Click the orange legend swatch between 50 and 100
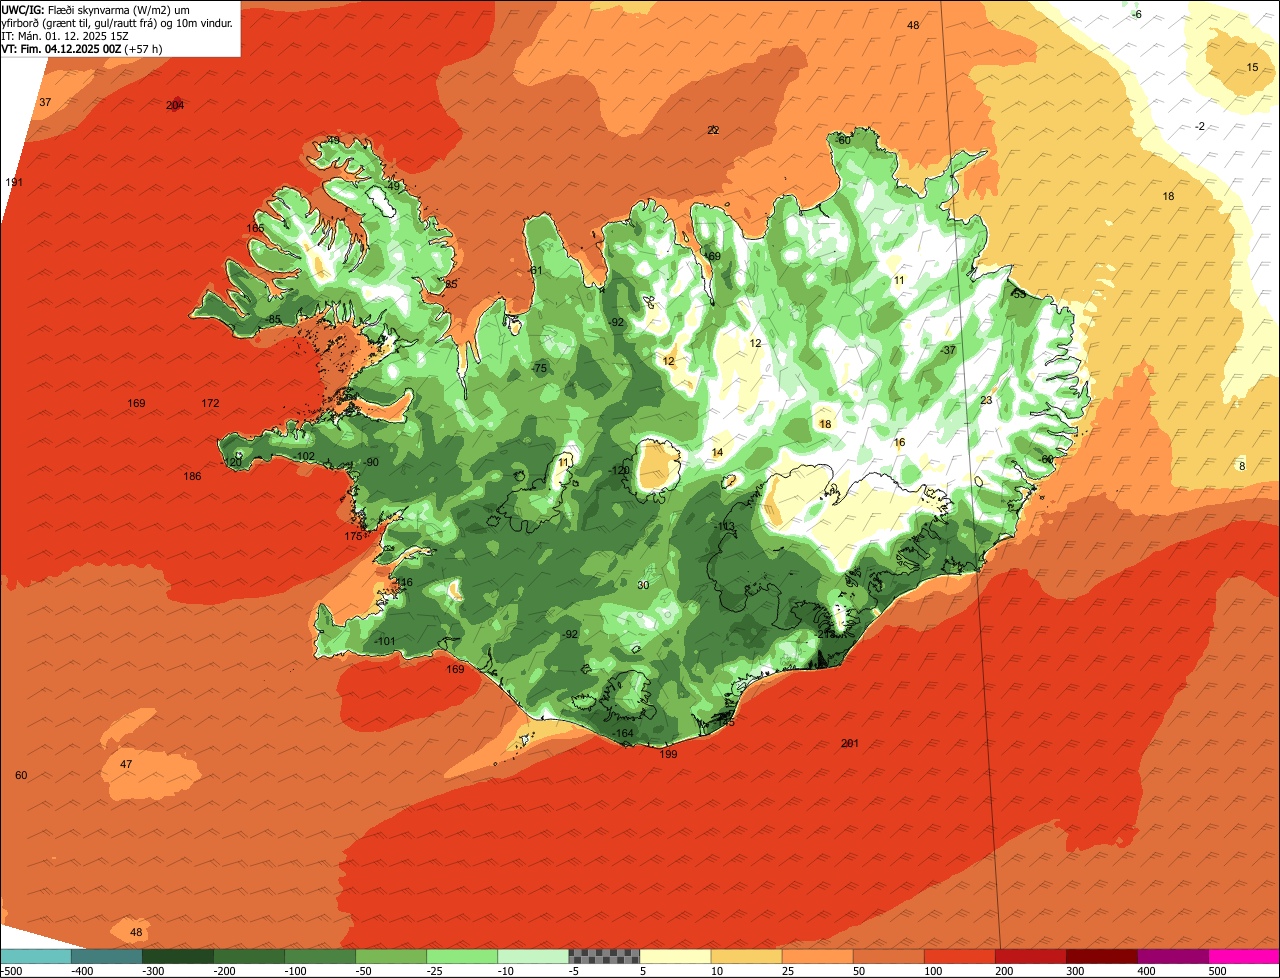This screenshot has height=978, width=1280. tap(888, 956)
